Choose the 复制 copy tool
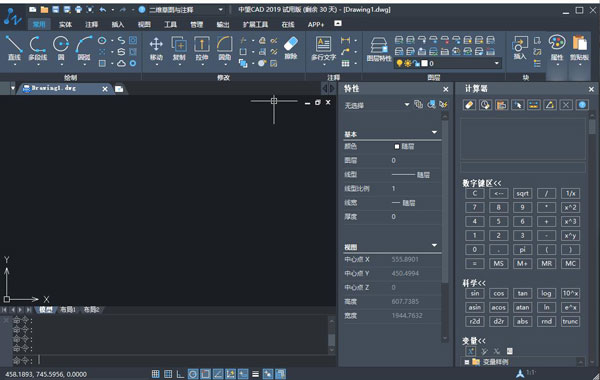The height and width of the screenshot is (380, 600). click(179, 48)
